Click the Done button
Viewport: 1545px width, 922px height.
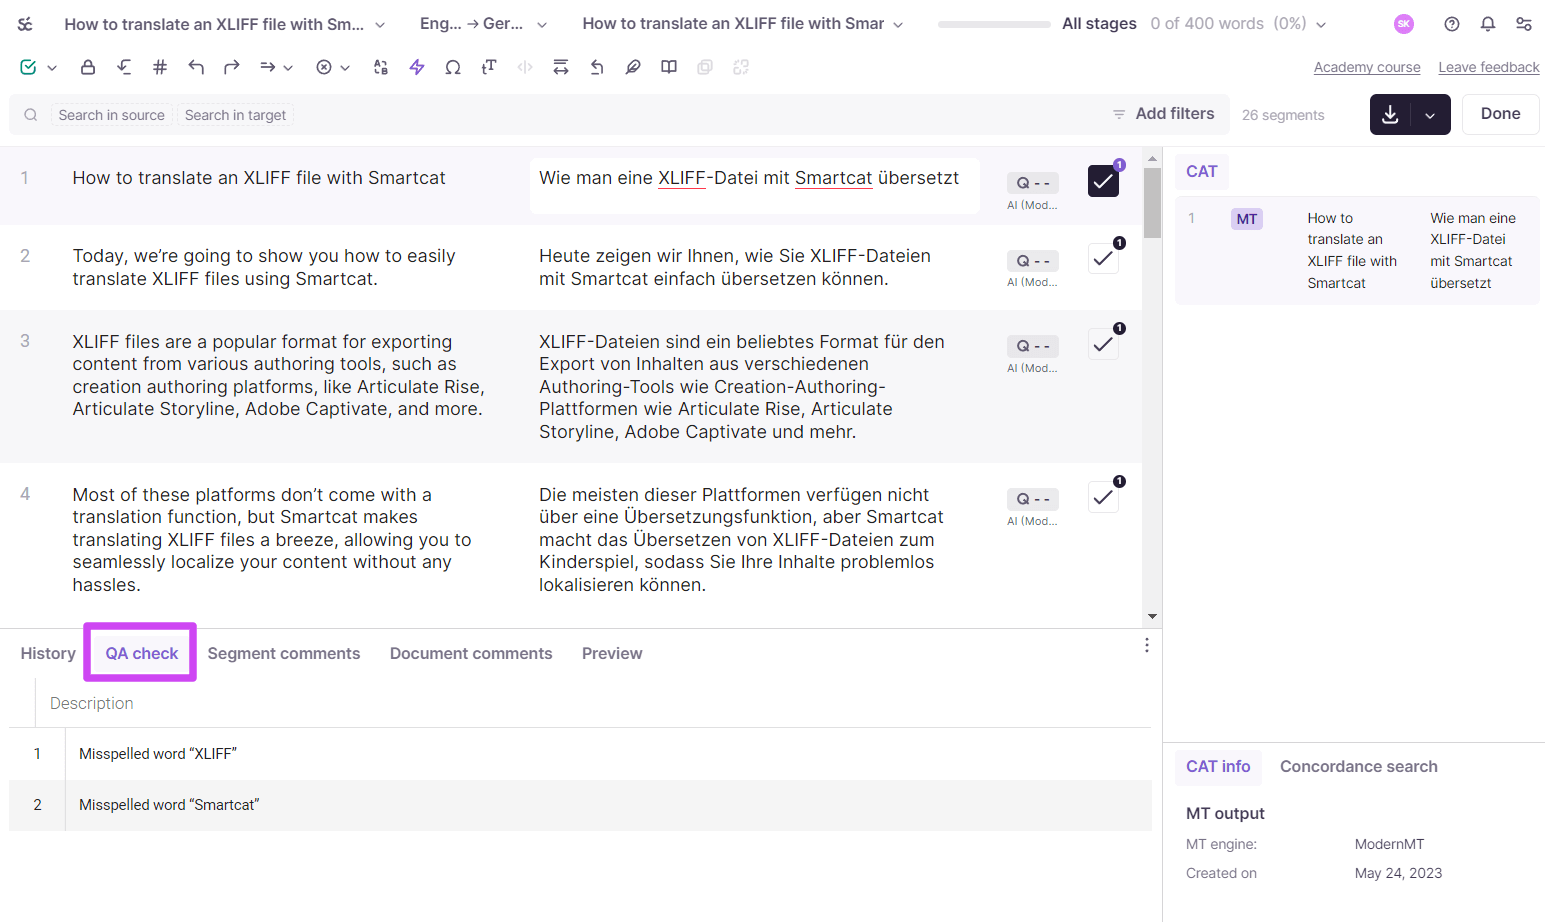pyautogui.click(x=1501, y=114)
